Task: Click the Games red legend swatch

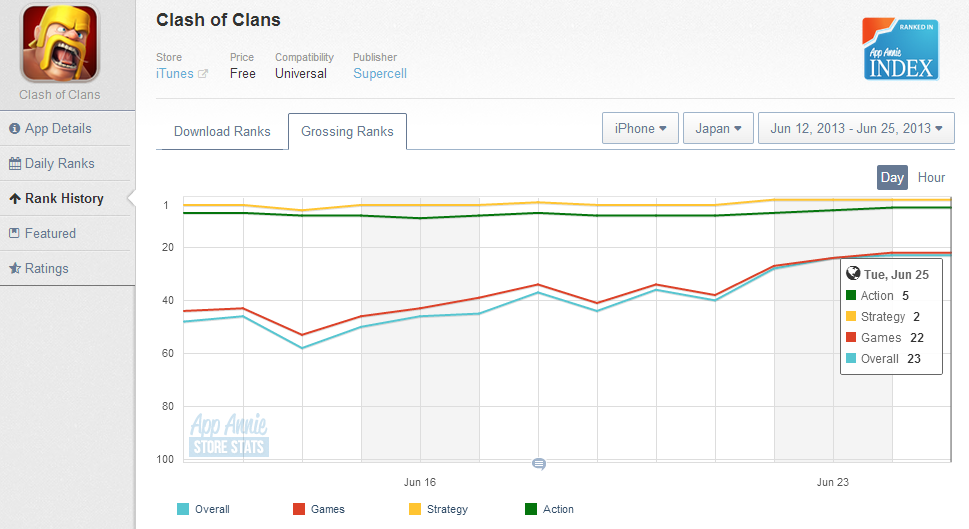Action: [x=299, y=509]
